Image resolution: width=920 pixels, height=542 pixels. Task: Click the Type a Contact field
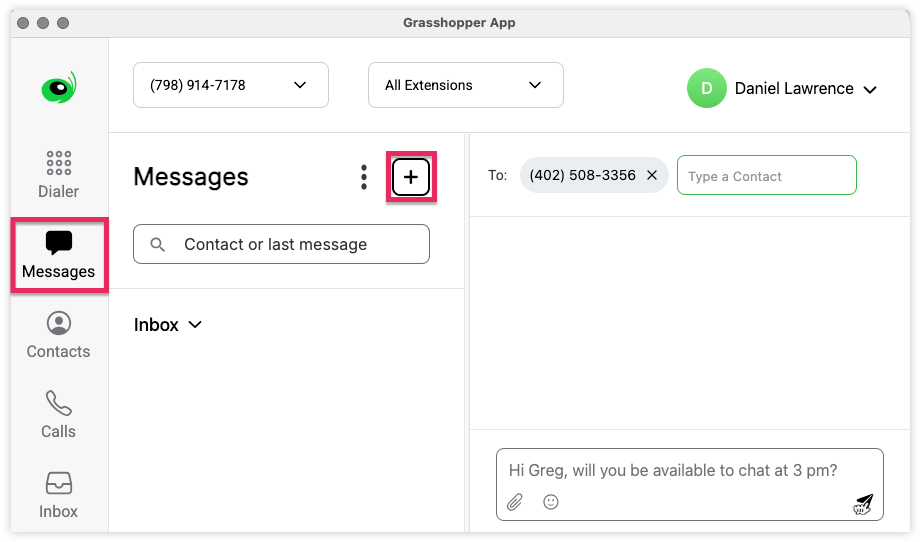(x=767, y=175)
